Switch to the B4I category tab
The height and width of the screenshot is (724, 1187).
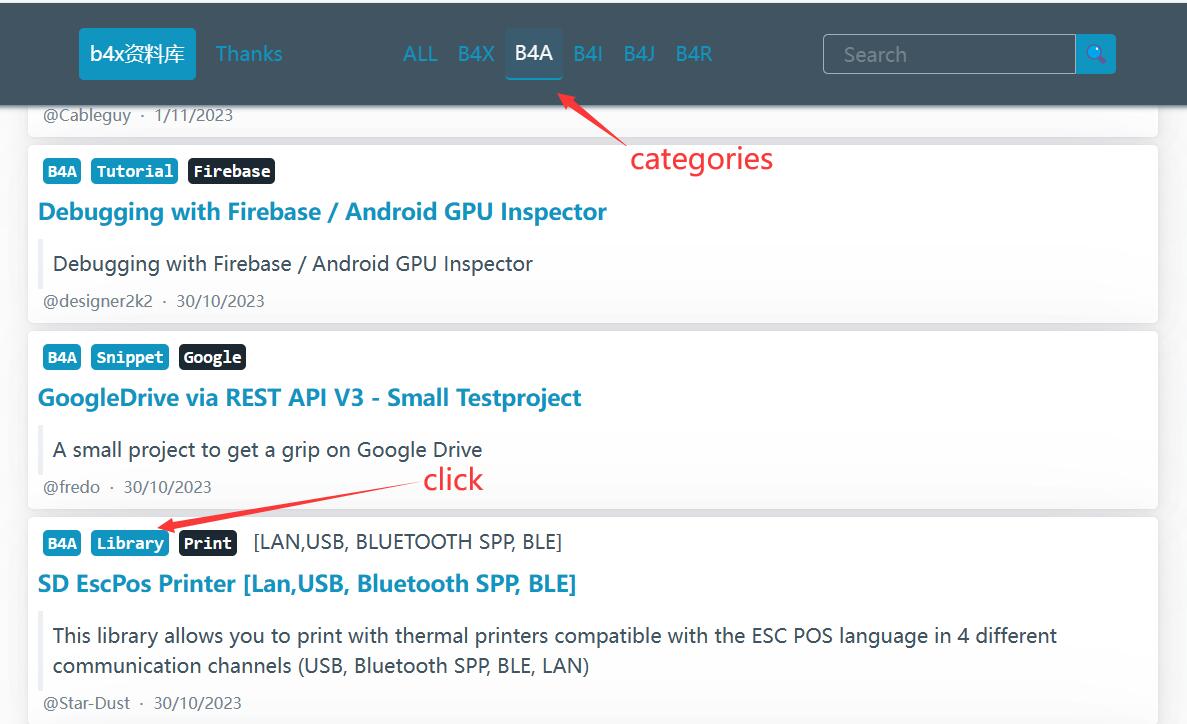[x=588, y=54]
